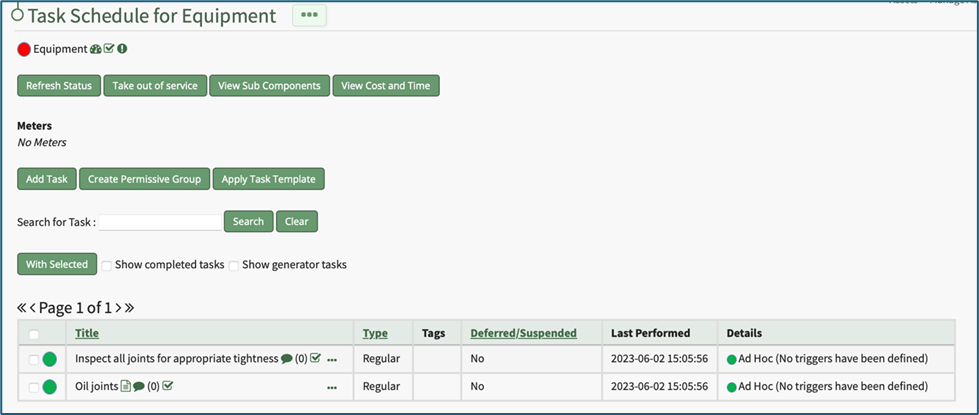
Task: Click the Equipment checkmark task icon
Action: click(x=109, y=49)
